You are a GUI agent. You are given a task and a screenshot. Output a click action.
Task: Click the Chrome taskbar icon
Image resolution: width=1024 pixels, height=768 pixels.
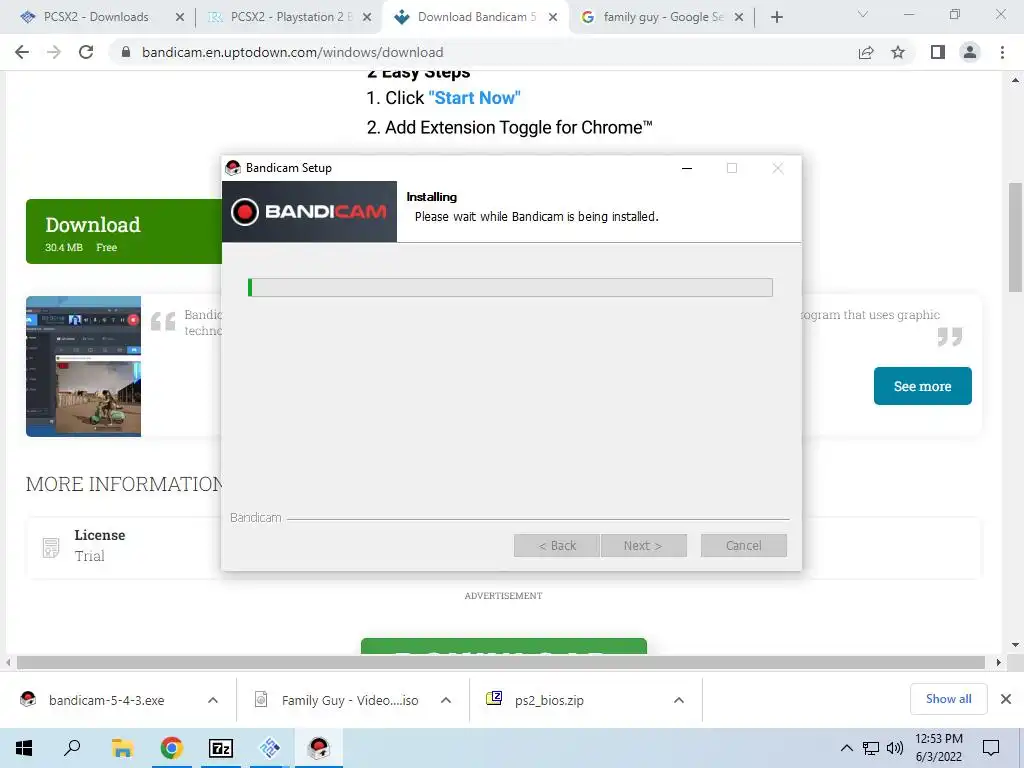(x=172, y=748)
